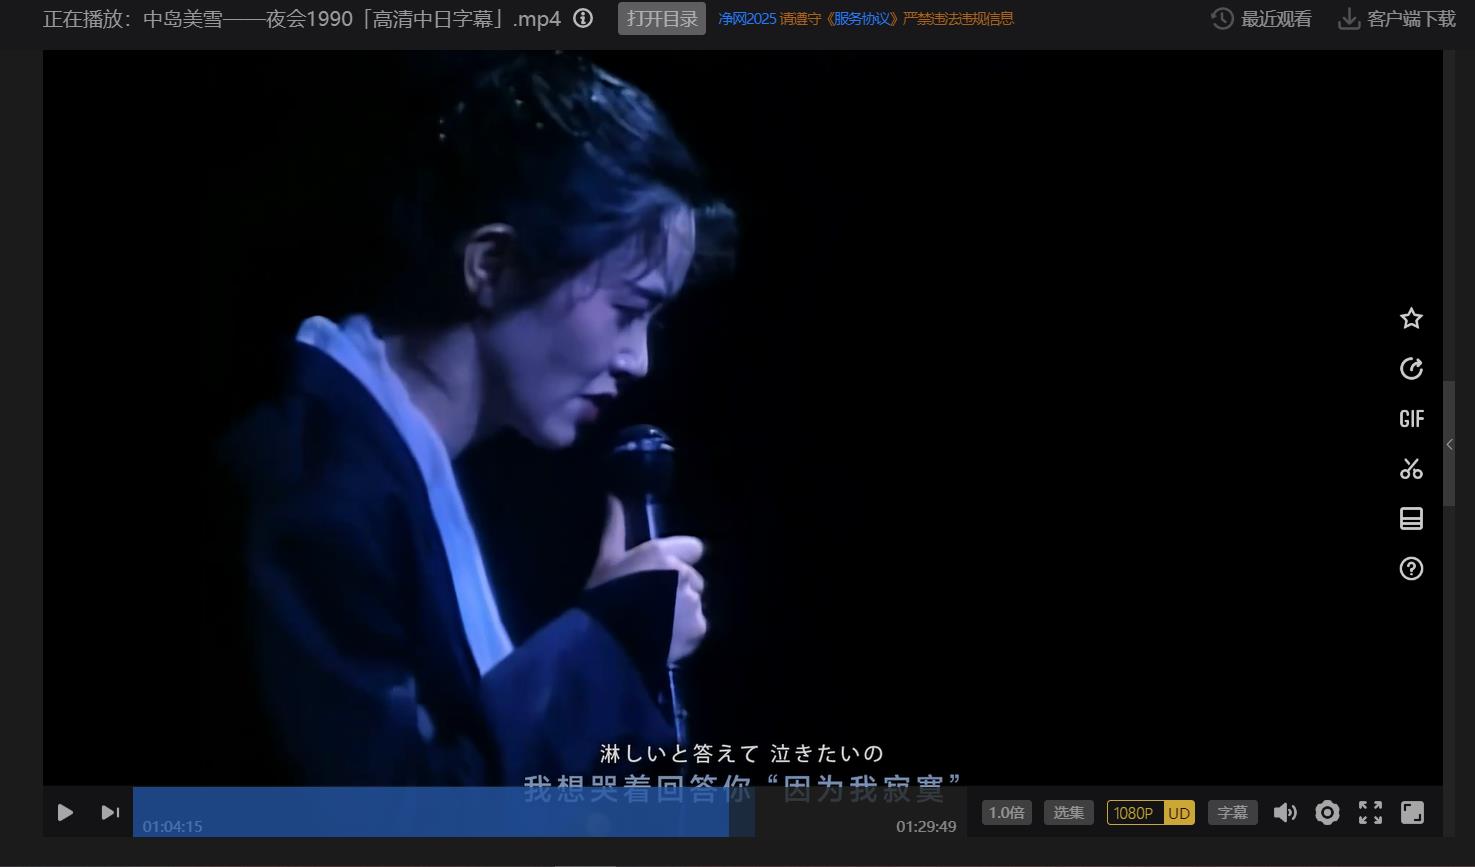1475x867 pixels.
Task: Open the directory with 打开目录 button
Action: coord(662,19)
